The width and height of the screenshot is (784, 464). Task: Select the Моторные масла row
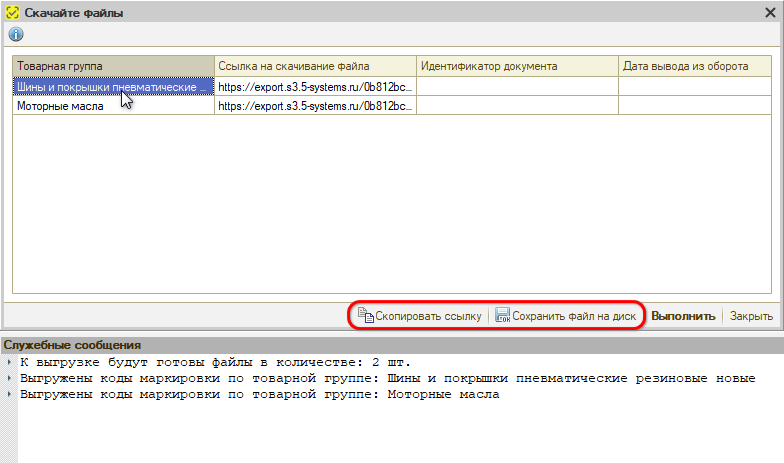tap(113, 105)
